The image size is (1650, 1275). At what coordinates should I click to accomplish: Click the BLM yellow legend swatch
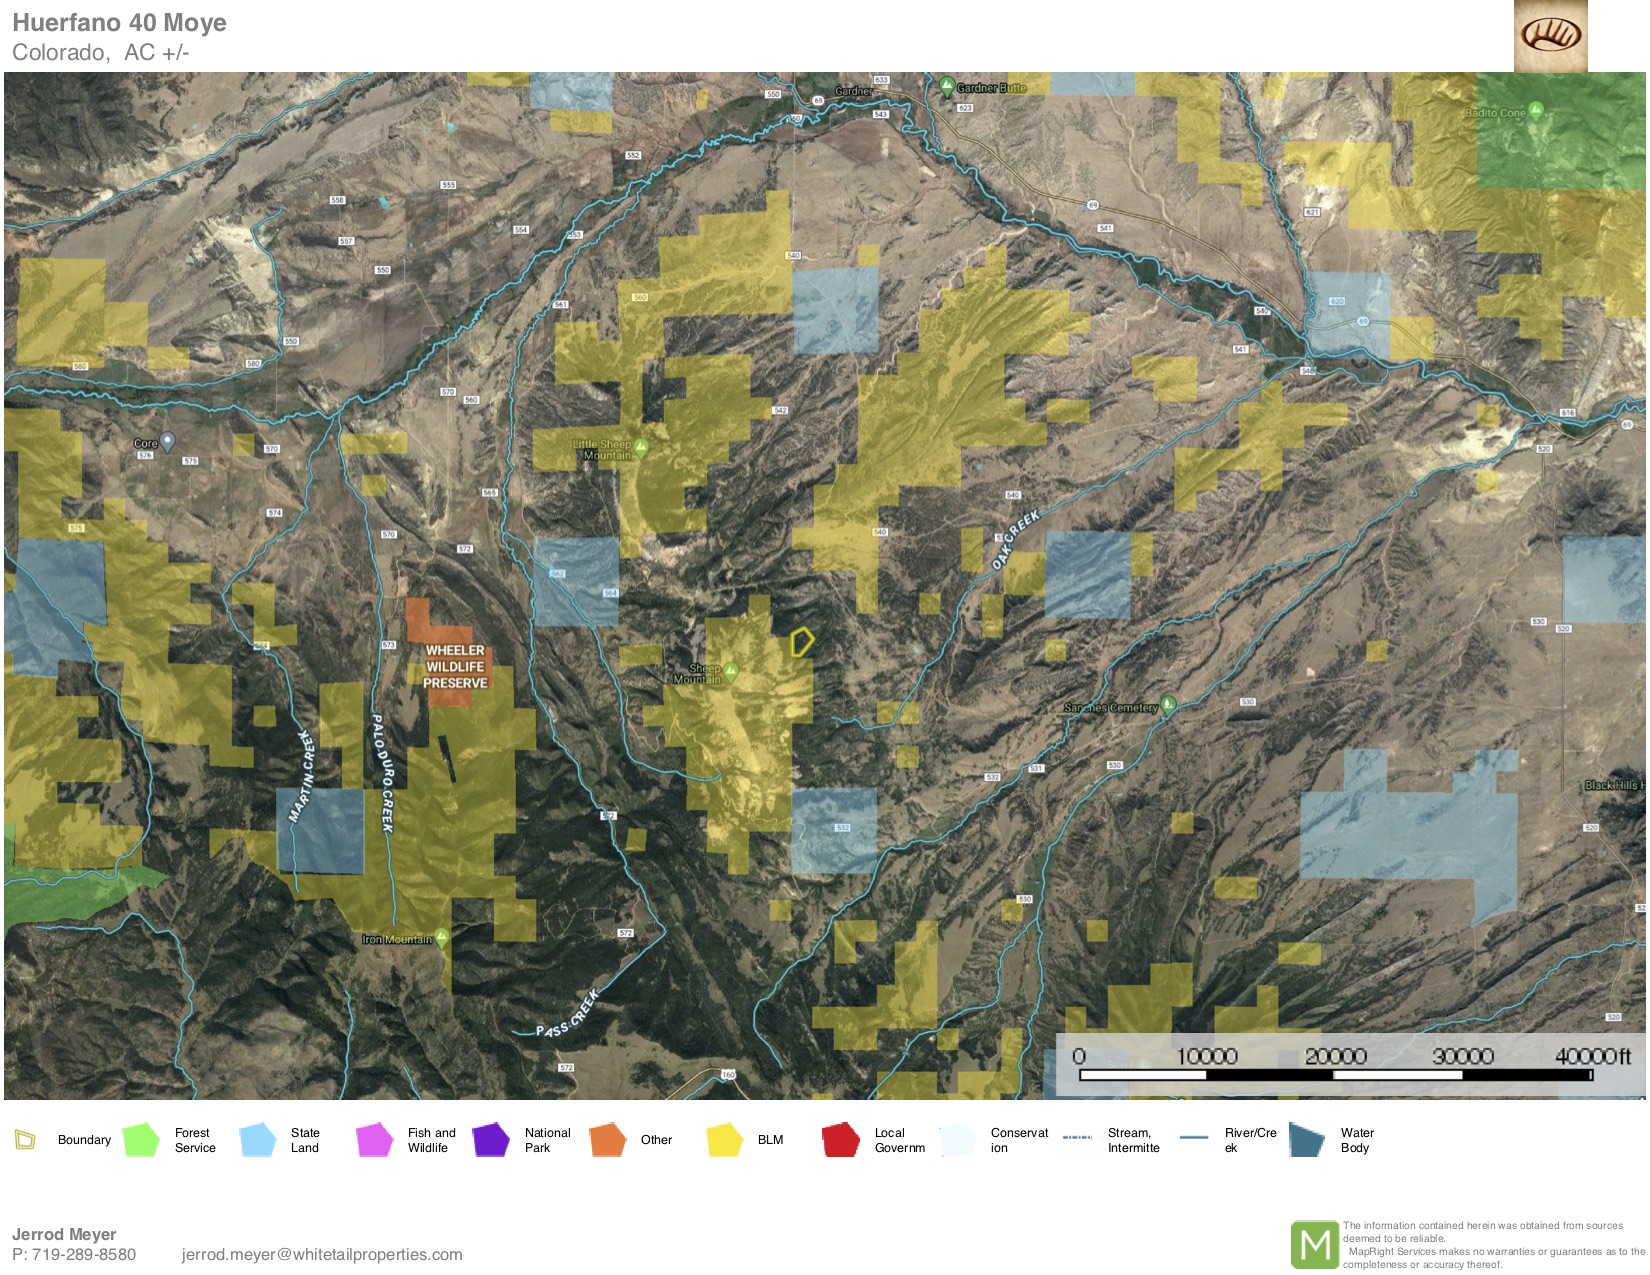click(724, 1140)
